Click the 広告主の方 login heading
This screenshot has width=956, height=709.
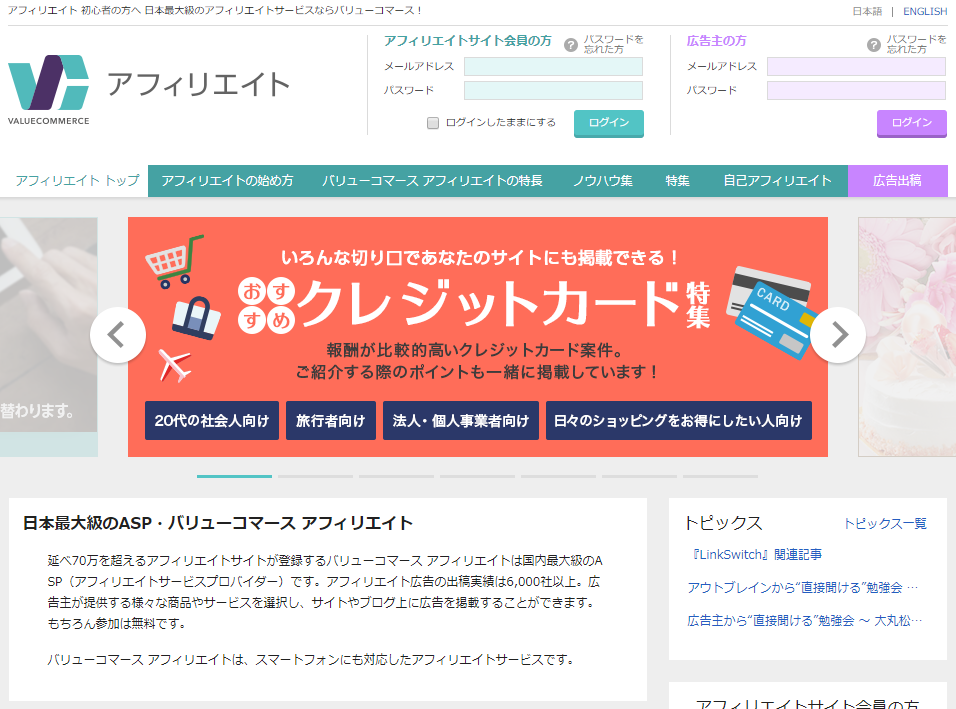[x=716, y=41]
